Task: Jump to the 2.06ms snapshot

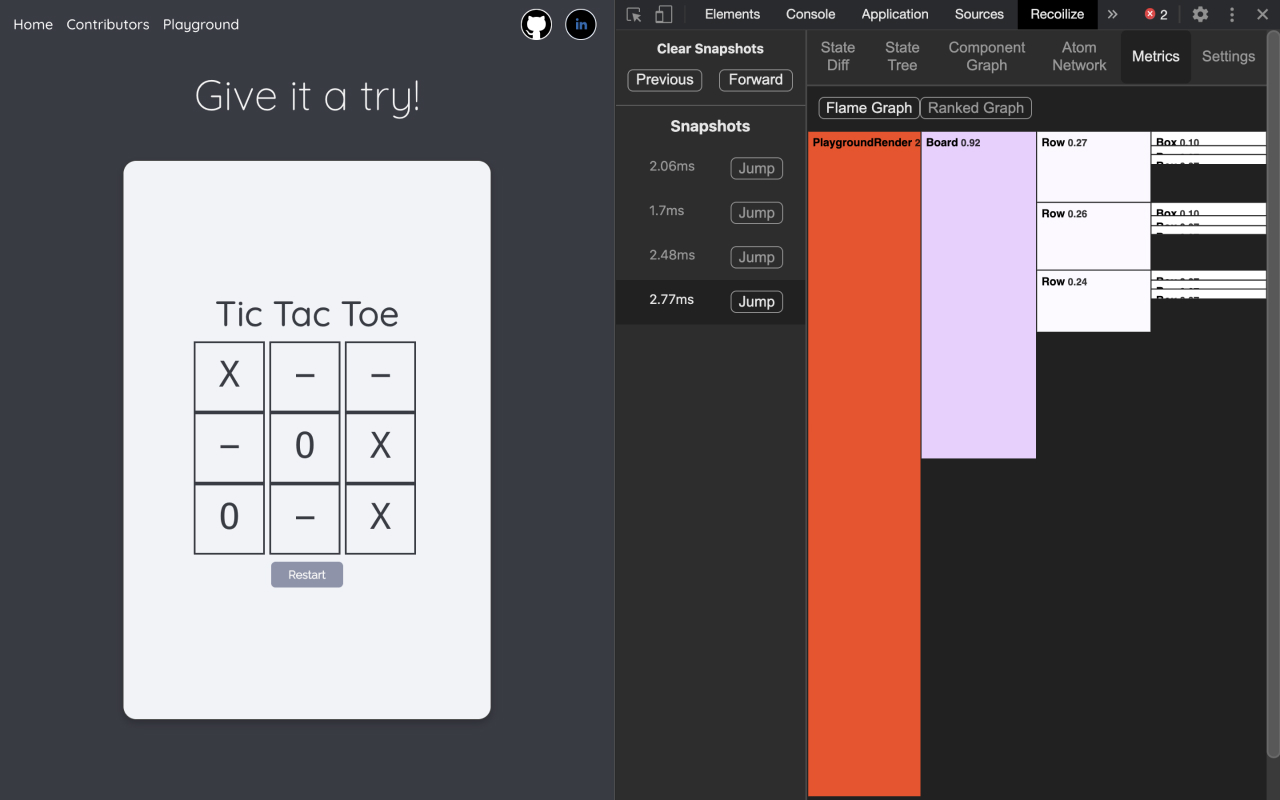Action: pyautogui.click(x=756, y=168)
